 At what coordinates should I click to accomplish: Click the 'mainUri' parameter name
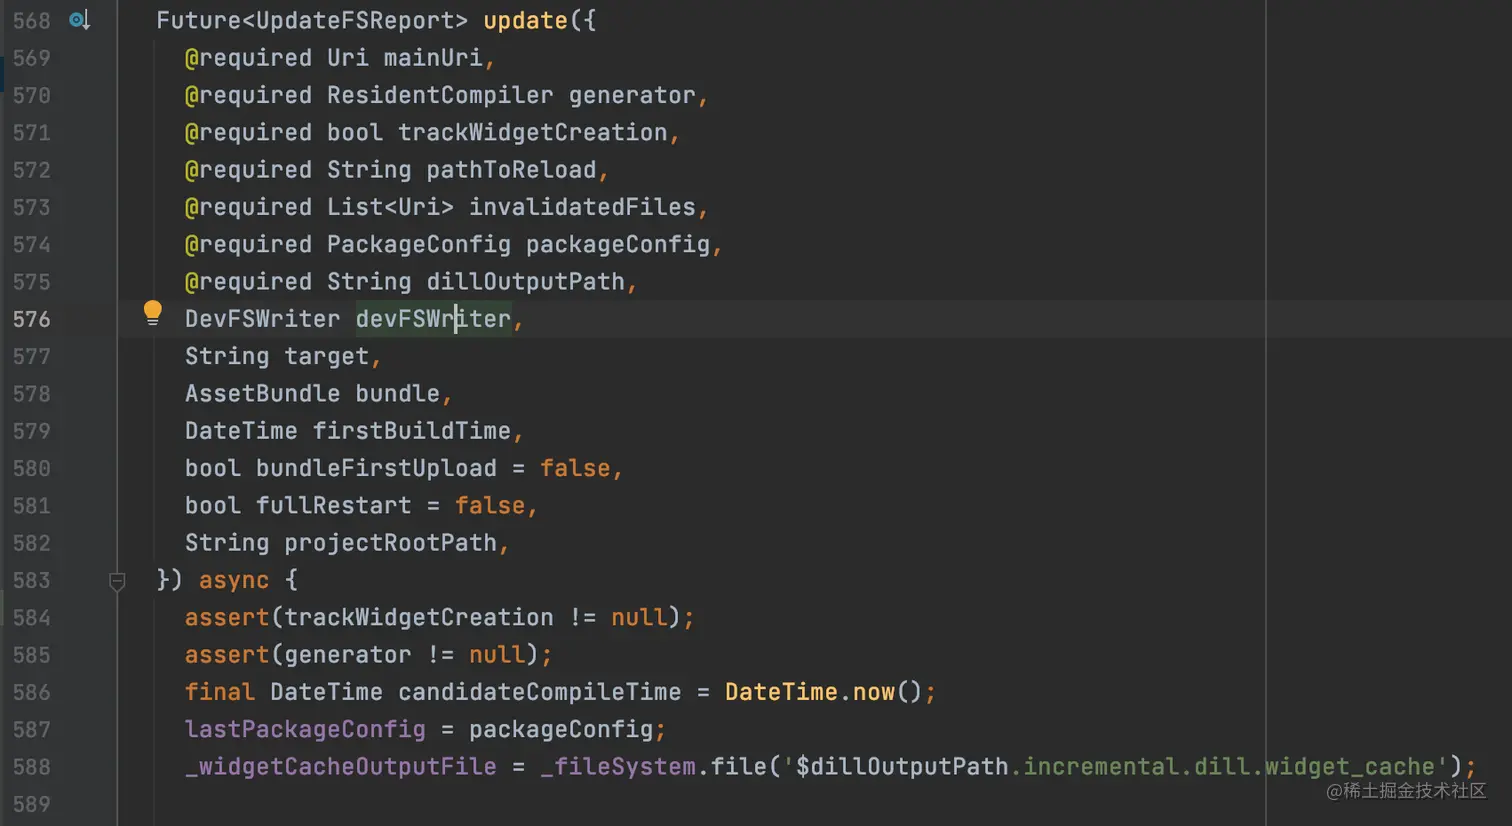[433, 58]
